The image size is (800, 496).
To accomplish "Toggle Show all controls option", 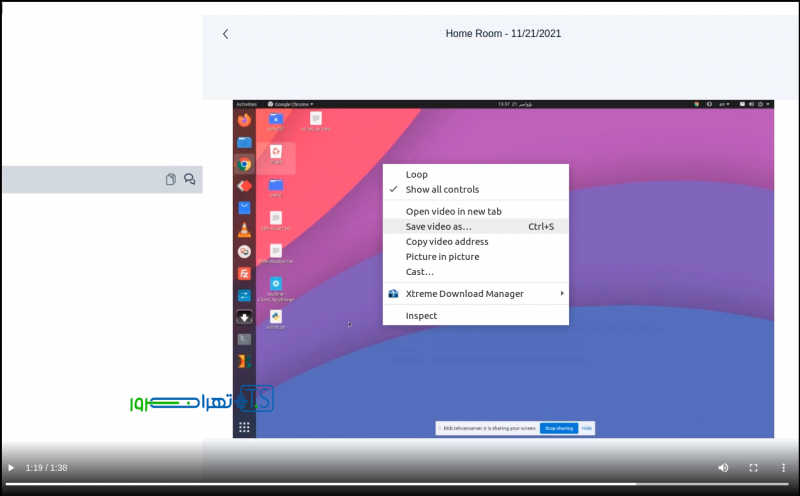I will pos(442,190).
